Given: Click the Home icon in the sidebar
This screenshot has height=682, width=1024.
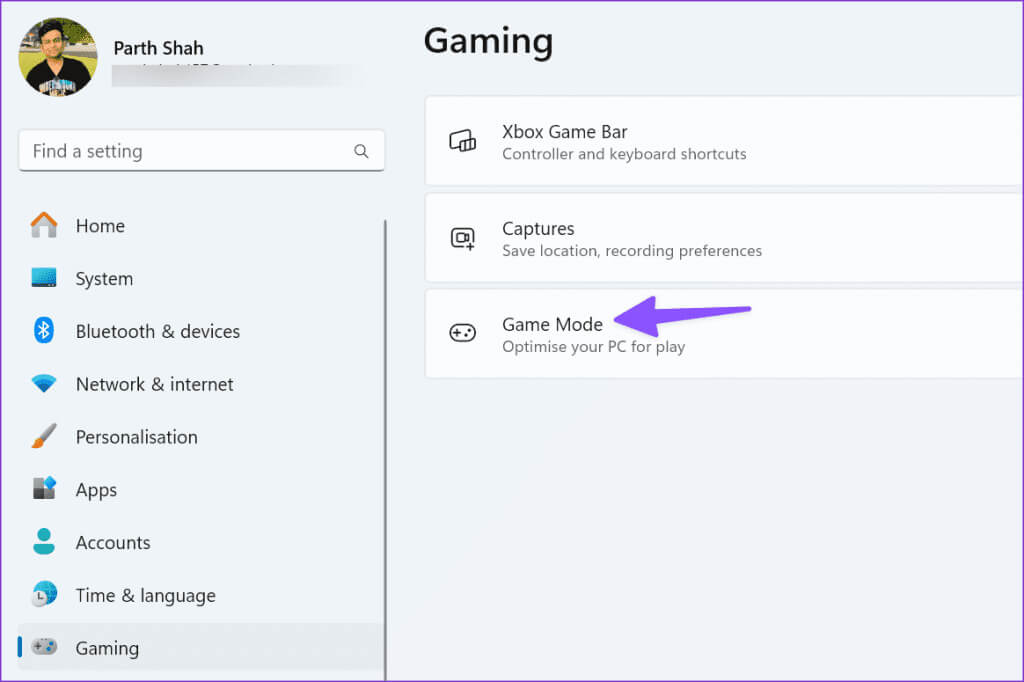Looking at the screenshot, I should point(44,225).
